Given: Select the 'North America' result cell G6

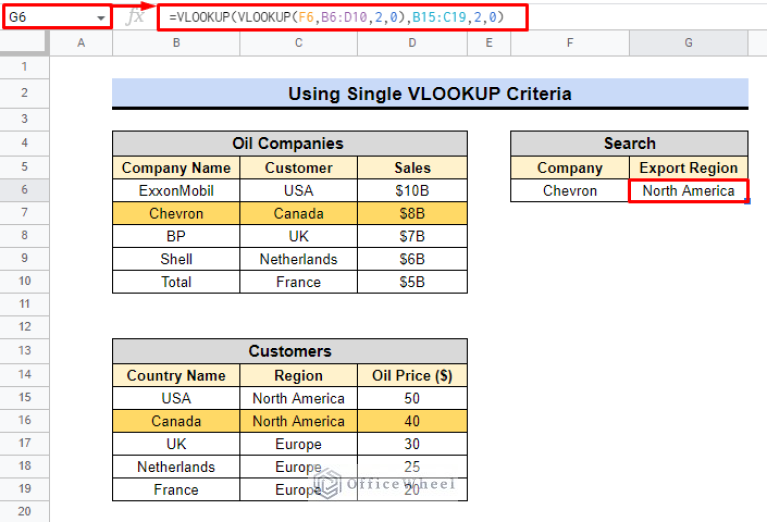Looking at the screenshot, I should pyautogui.click(x=688, y=190).
